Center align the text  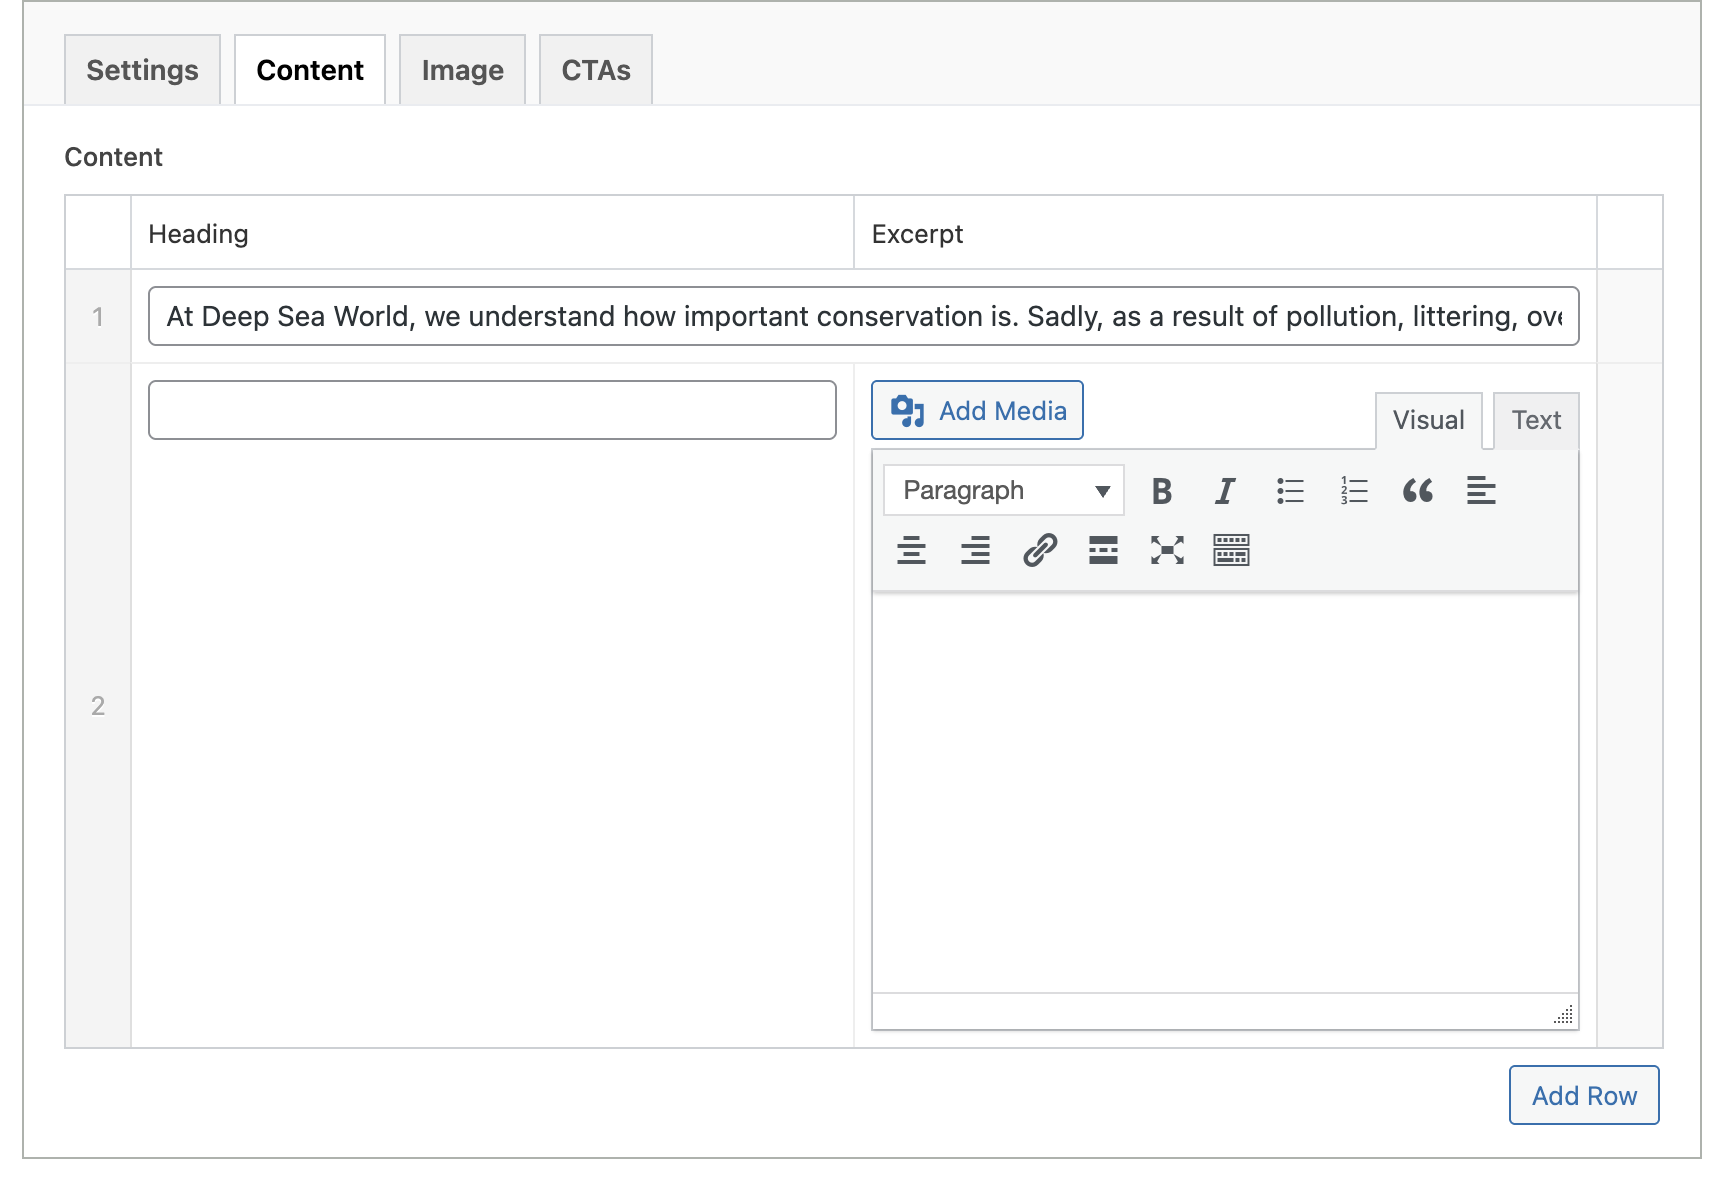[x=911, y=550]
